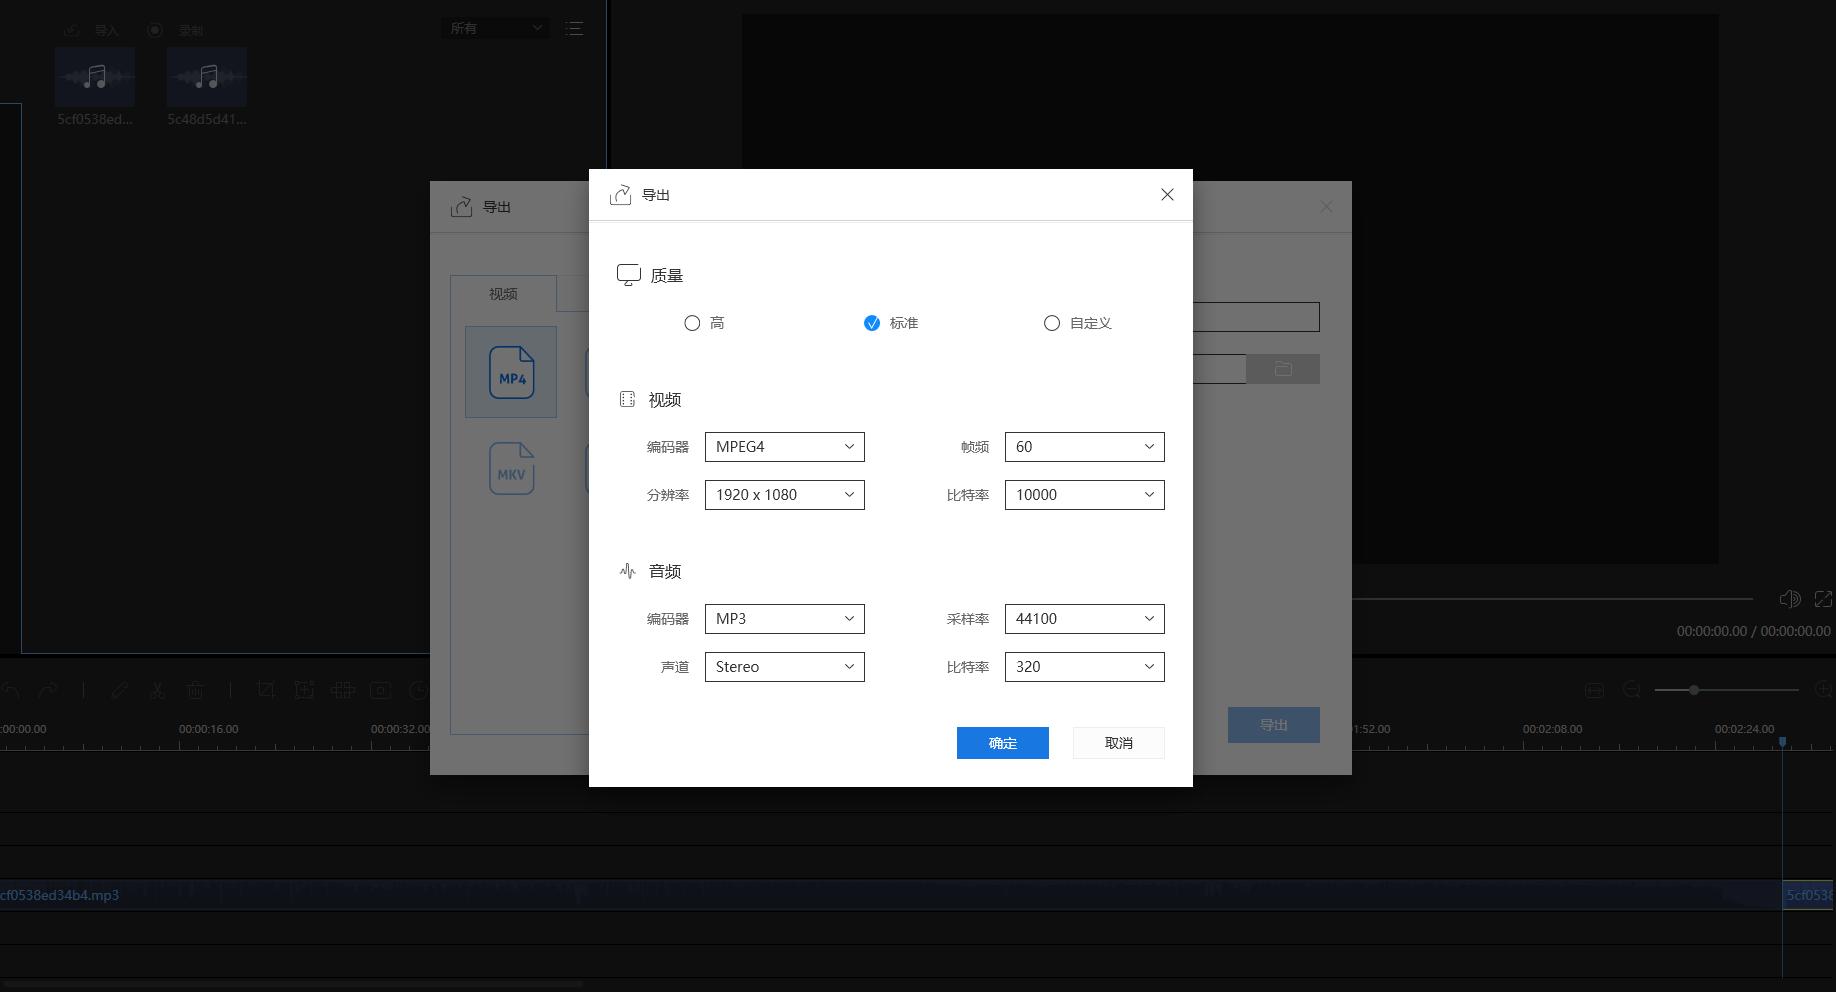Select the 高 quality radio button

click(x=692, y=322)
